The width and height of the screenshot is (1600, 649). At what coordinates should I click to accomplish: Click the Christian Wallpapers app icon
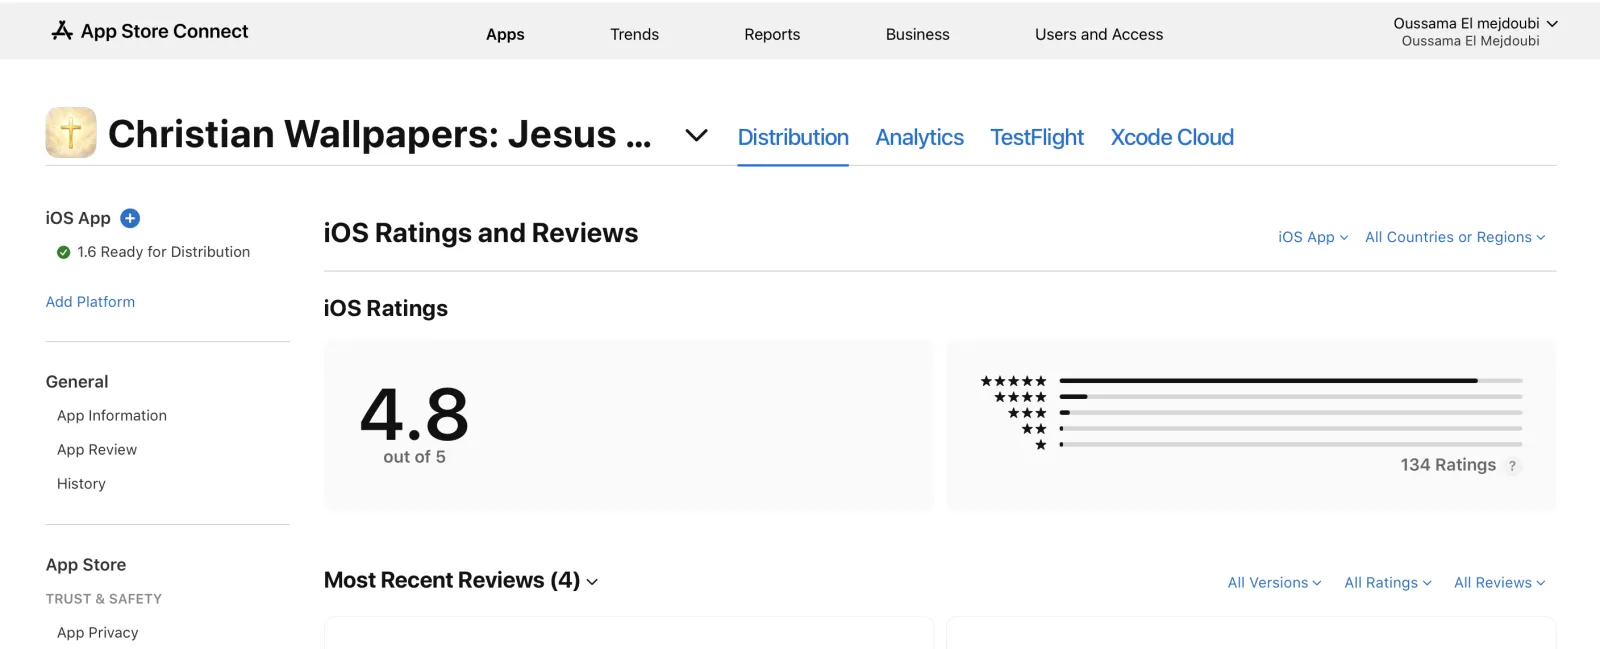71,133
